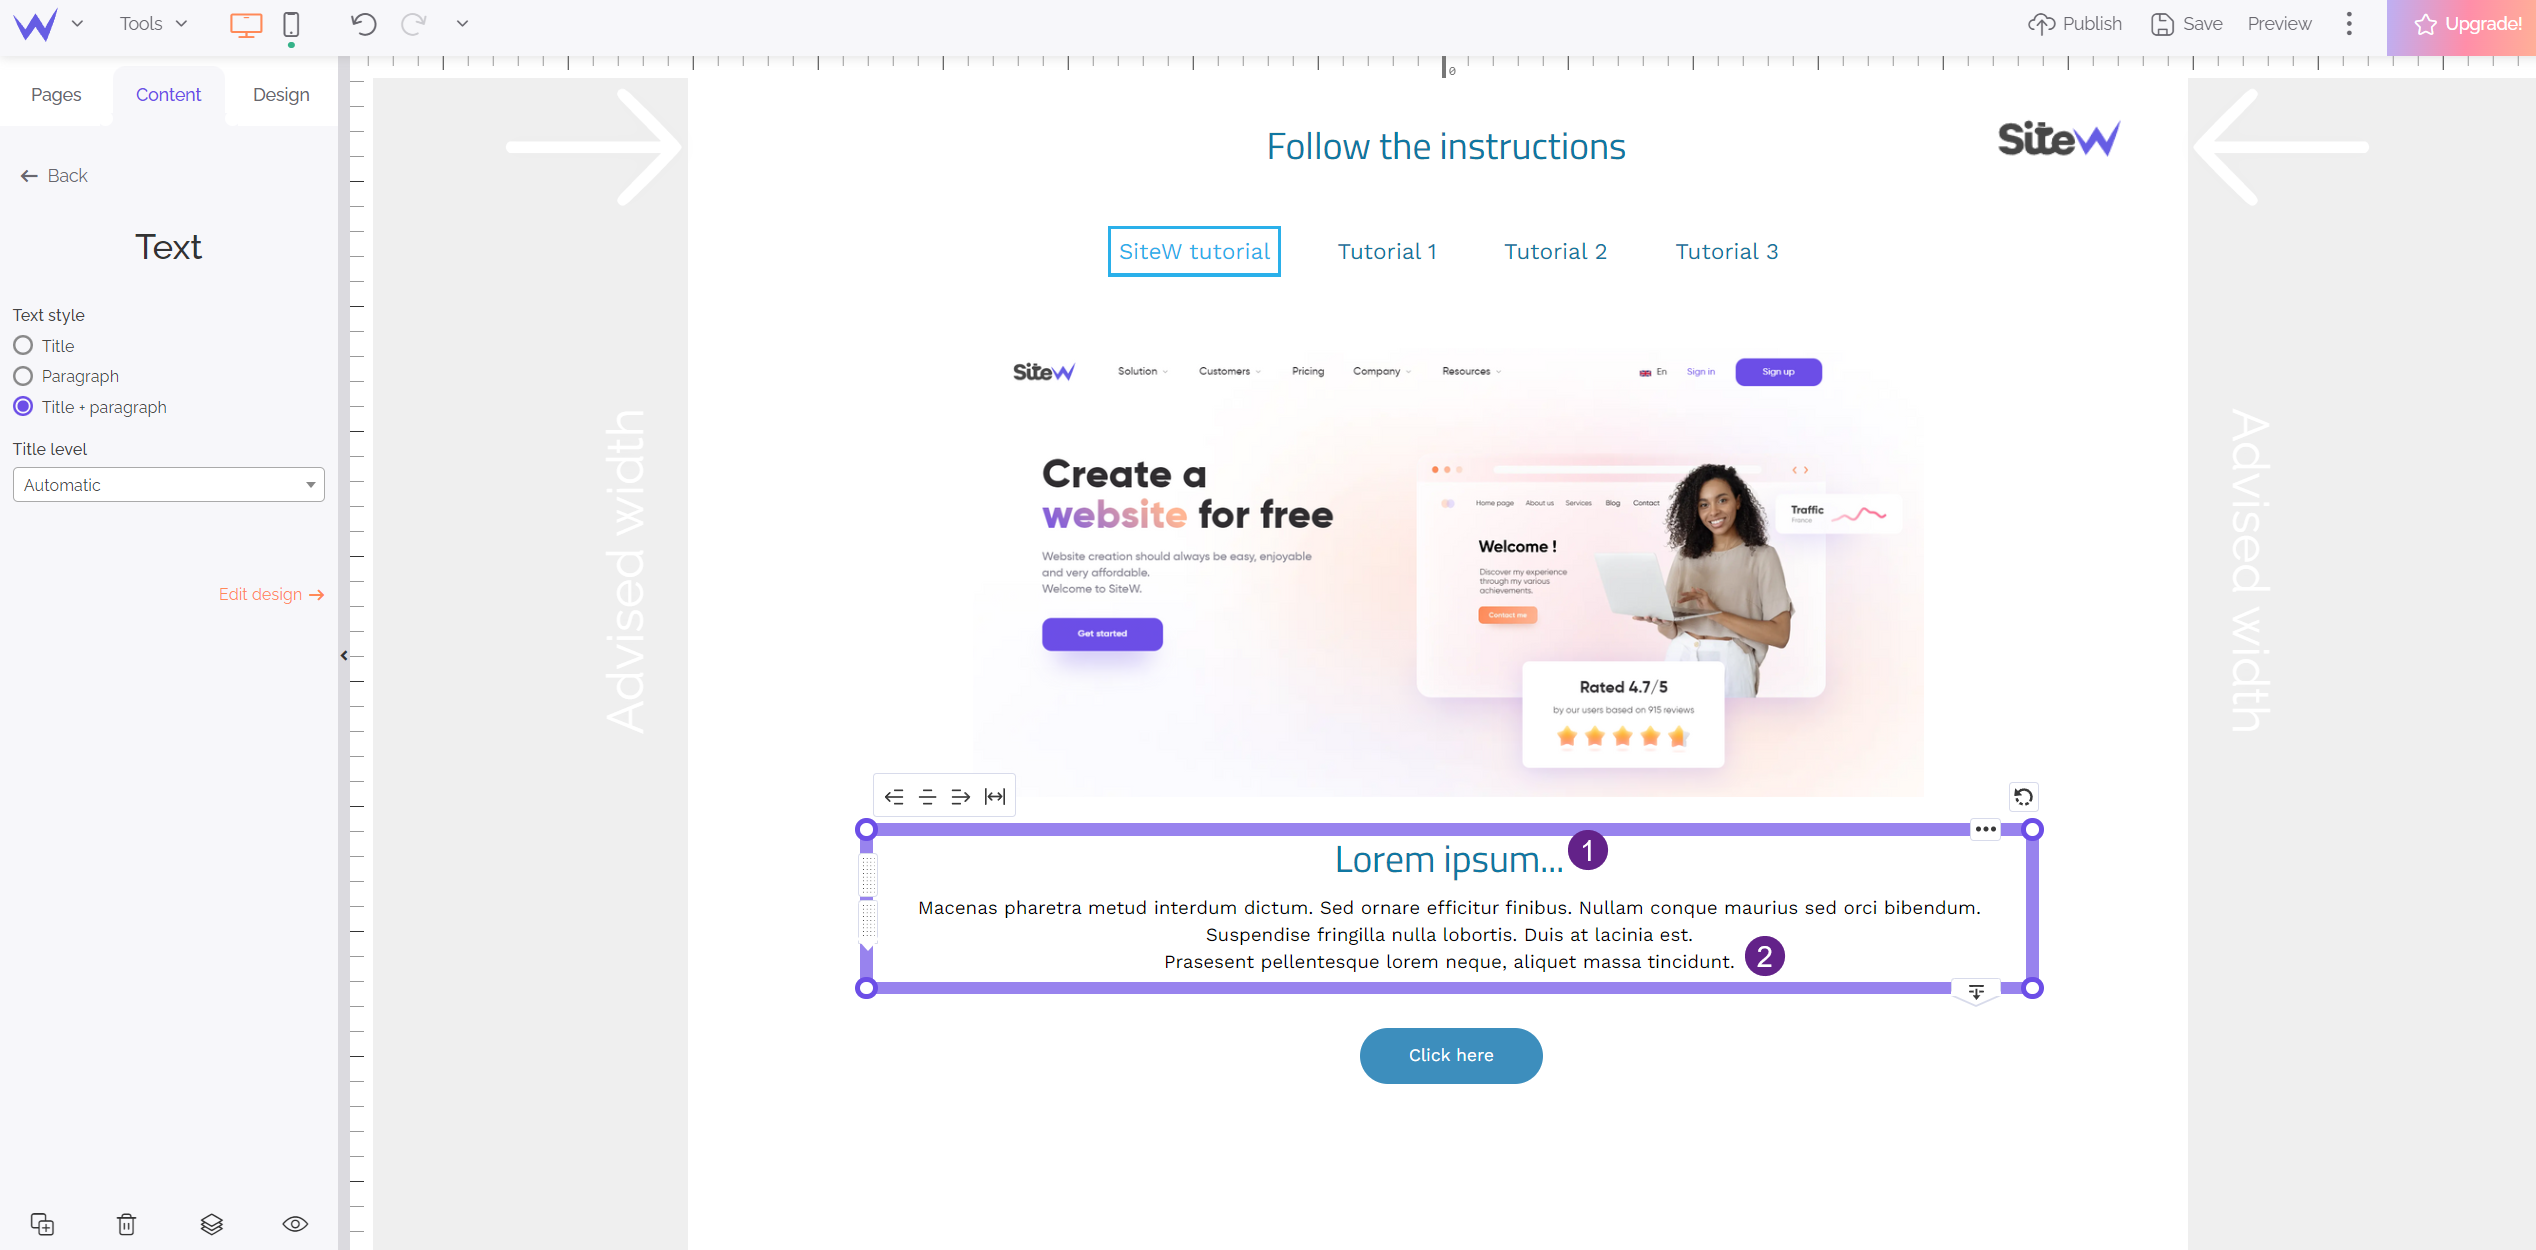The width and height of the screenshot is (2536, 1250).
Task: Click the align left icon in toolbar
Action: pyautogui.click(x=894, y=796)
